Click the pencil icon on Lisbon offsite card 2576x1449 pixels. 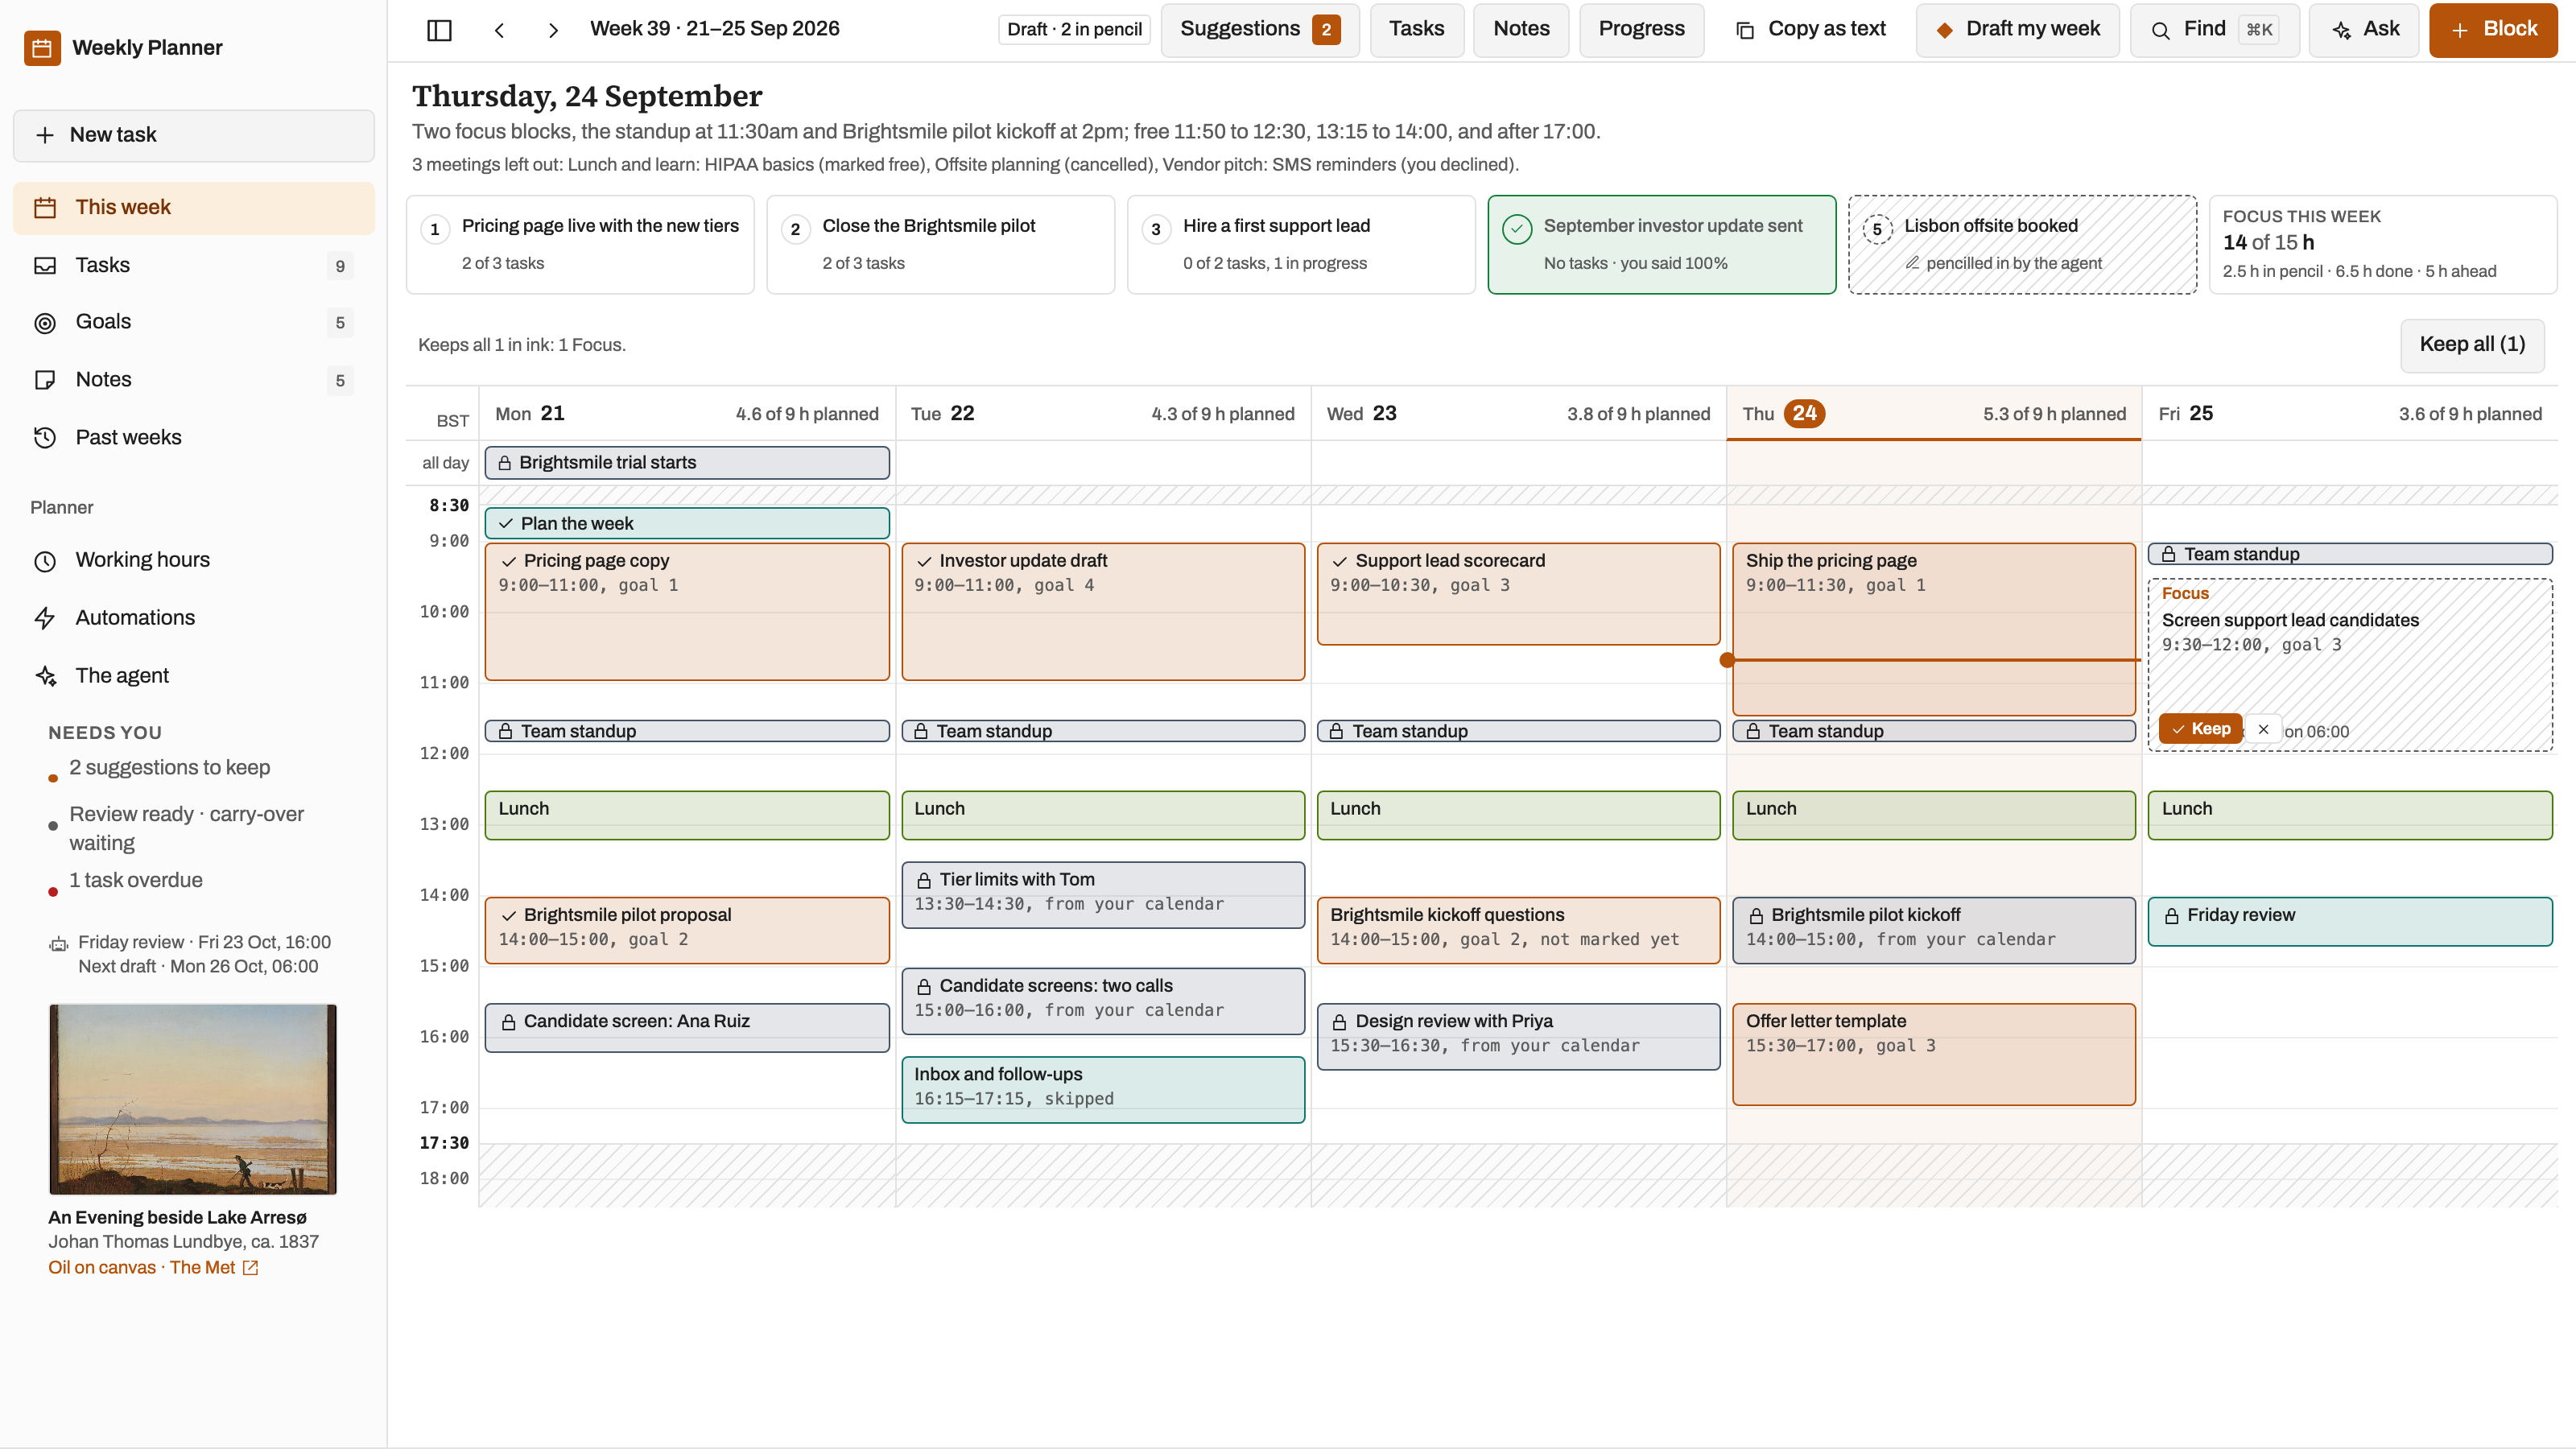pyautogui.click(x=1912, y=263)
